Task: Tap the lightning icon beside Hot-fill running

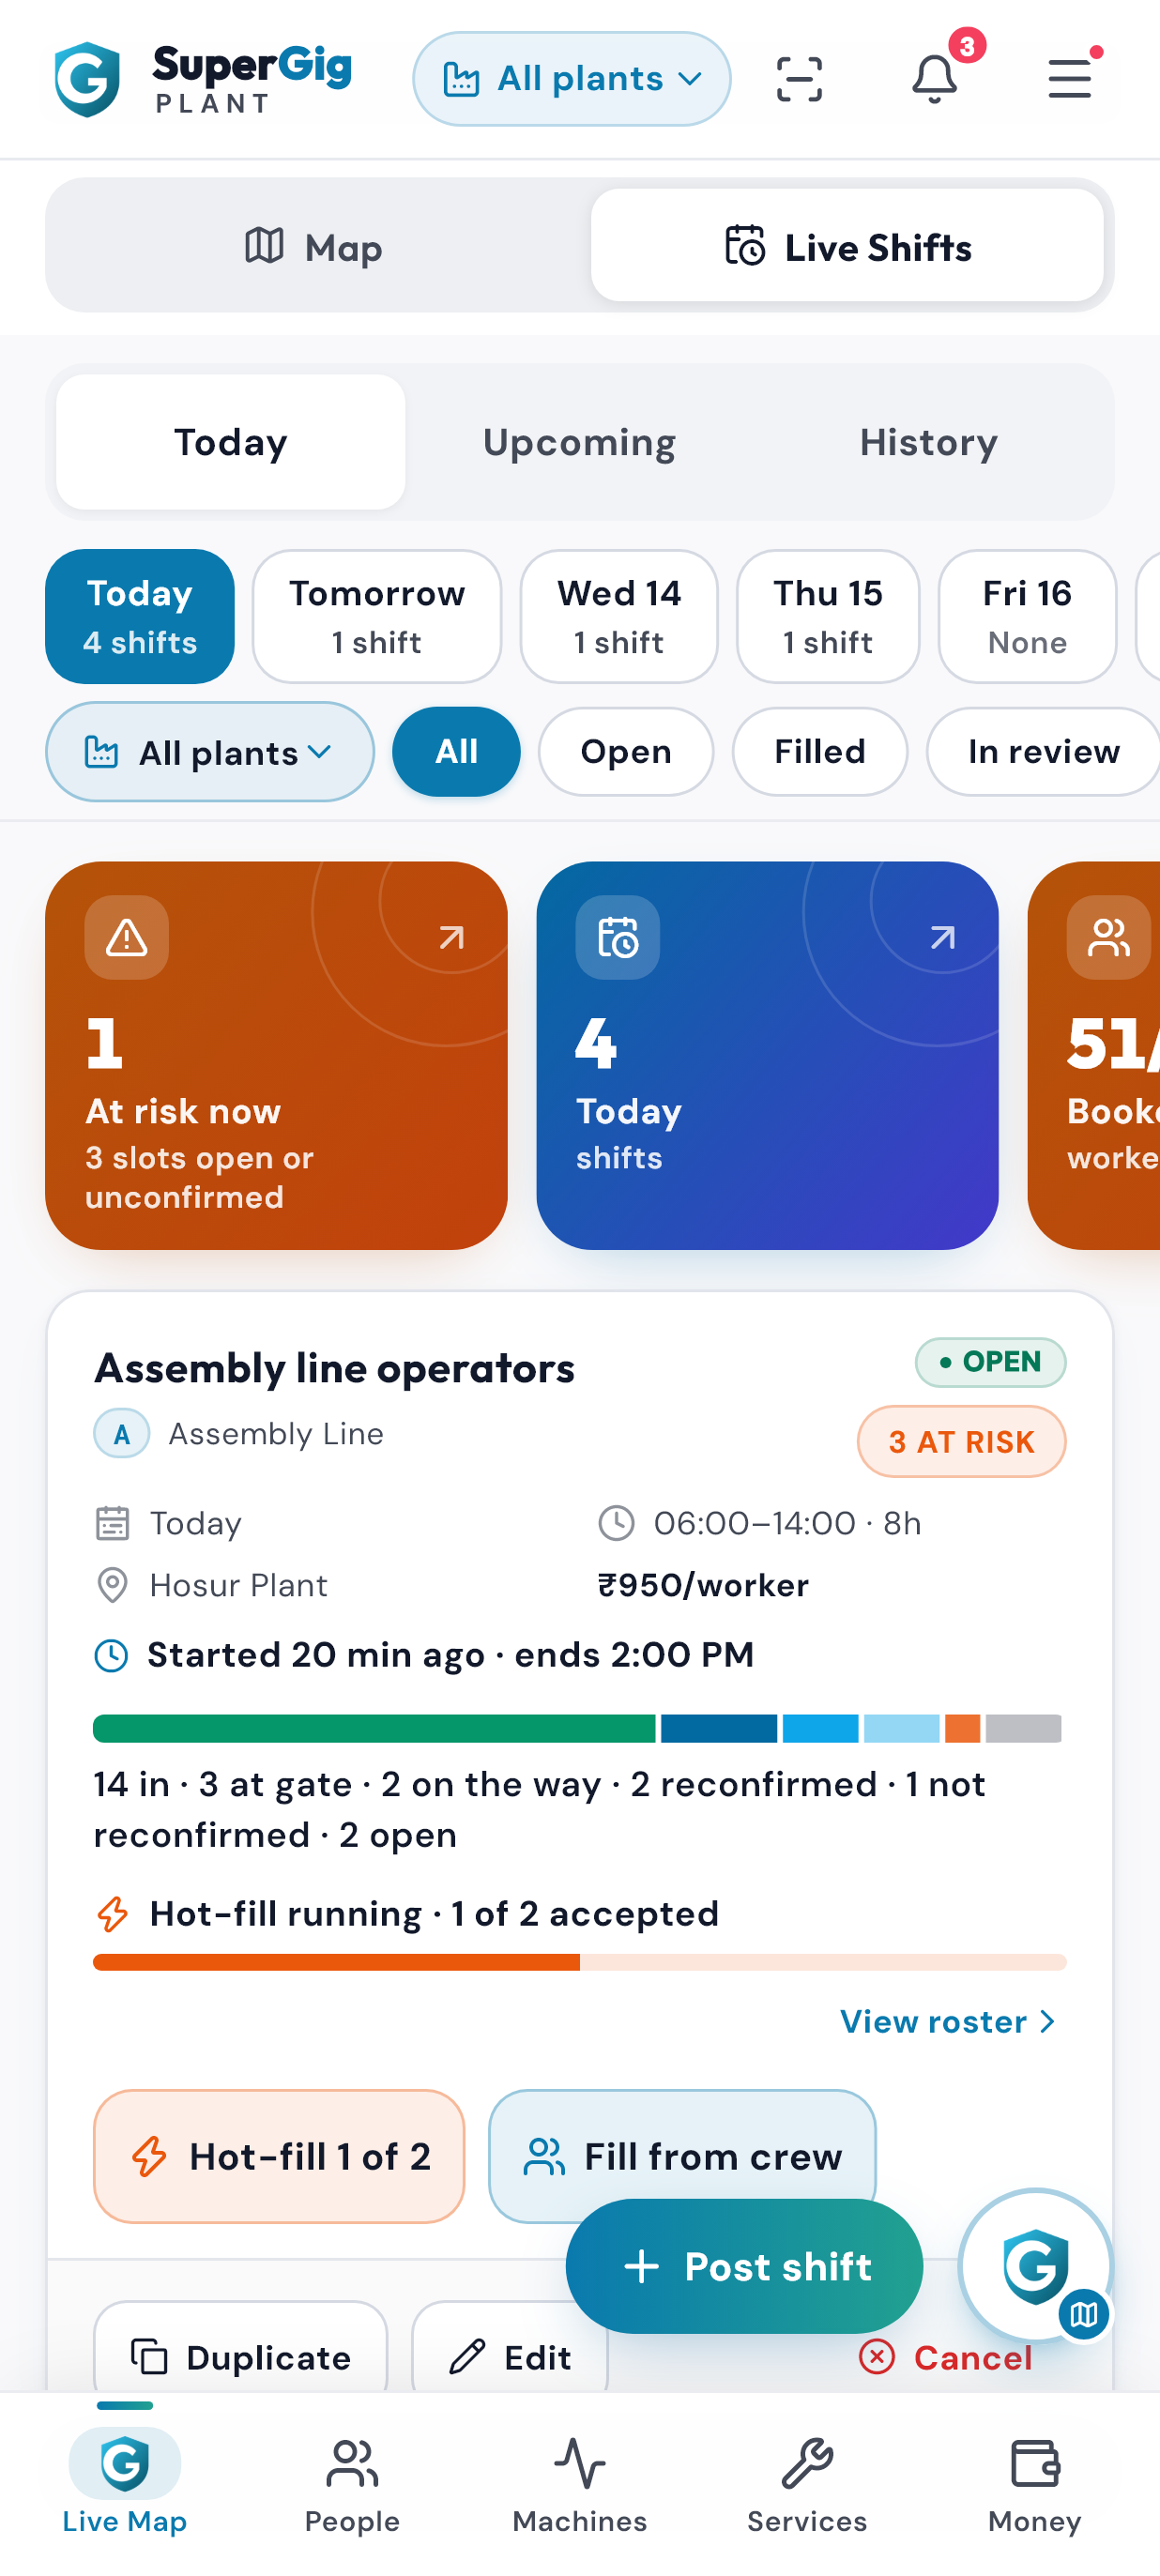Action: click(x=112, y=1914)
